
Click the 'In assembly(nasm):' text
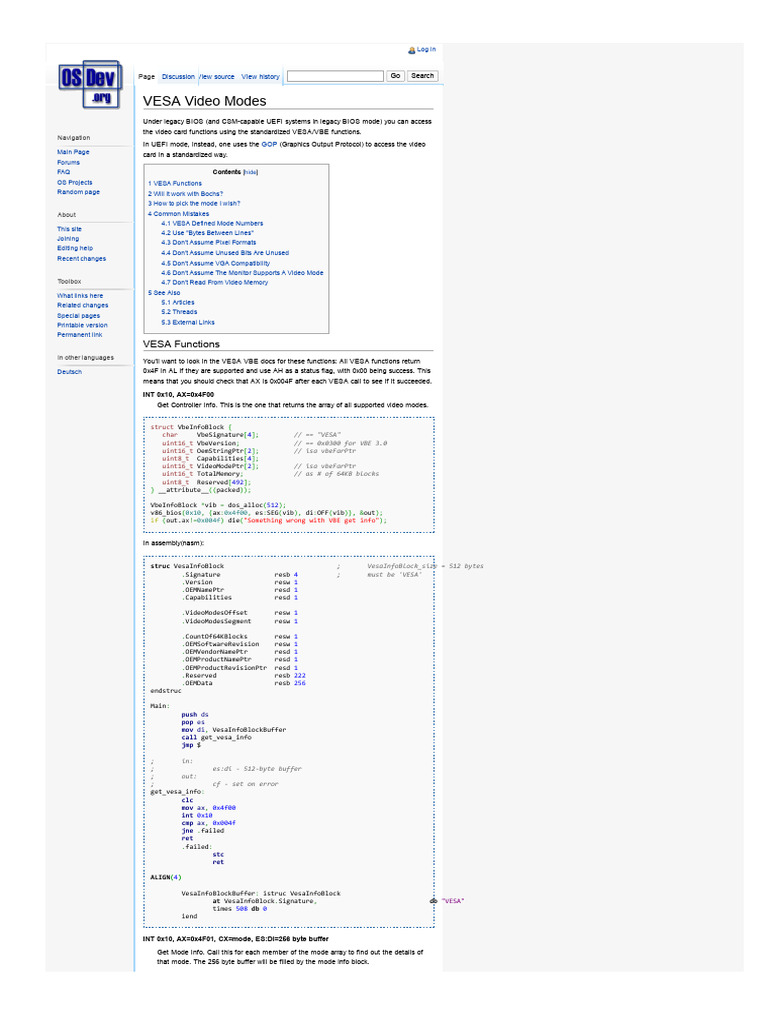pos(173,543)
